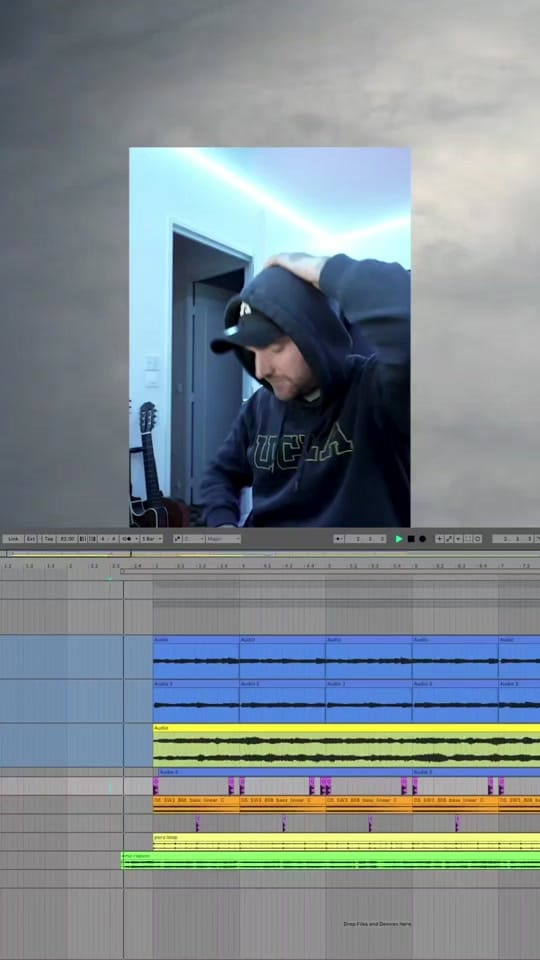Click the arrangement overview bar above the ruler
Image resolution: width=540 pixels, height=960 pixels.
pos(270,554)
